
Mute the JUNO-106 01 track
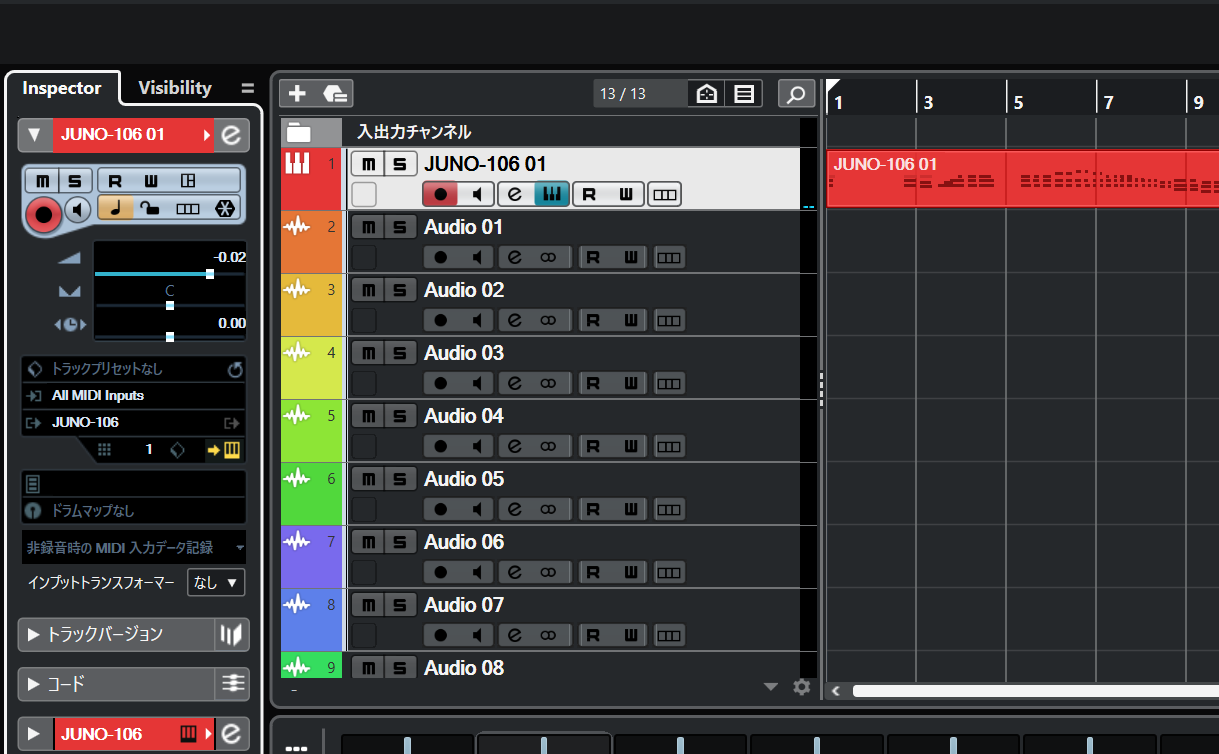pos(368,164)
